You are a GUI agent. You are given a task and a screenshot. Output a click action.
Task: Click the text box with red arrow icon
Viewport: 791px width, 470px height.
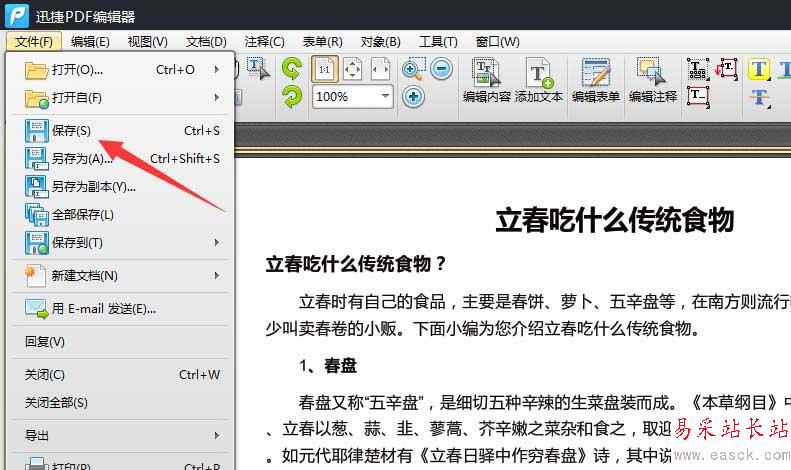click(727, 69)
